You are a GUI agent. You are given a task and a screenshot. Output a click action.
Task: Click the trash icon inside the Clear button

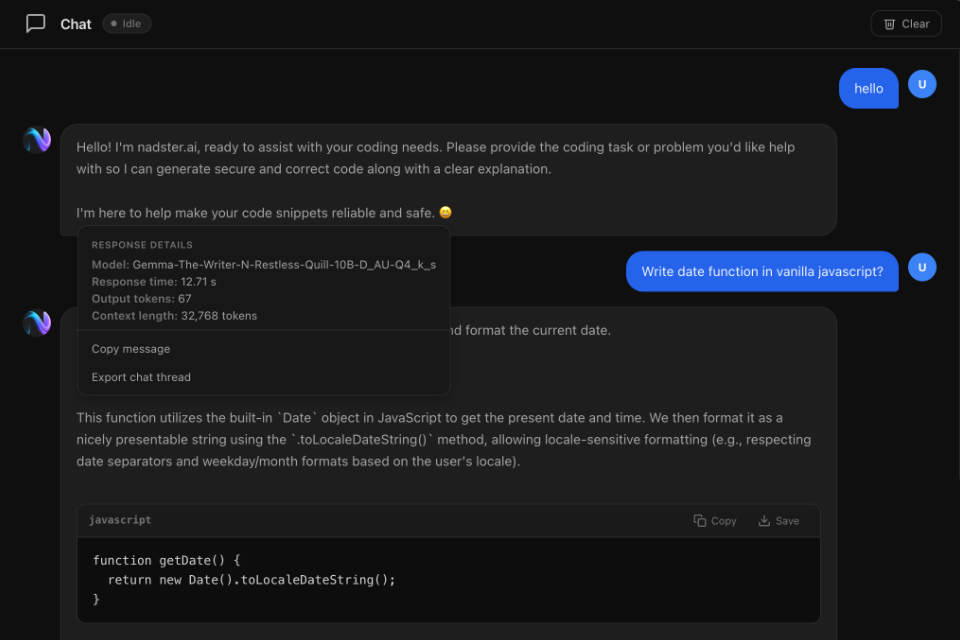(x=888, y=23)
